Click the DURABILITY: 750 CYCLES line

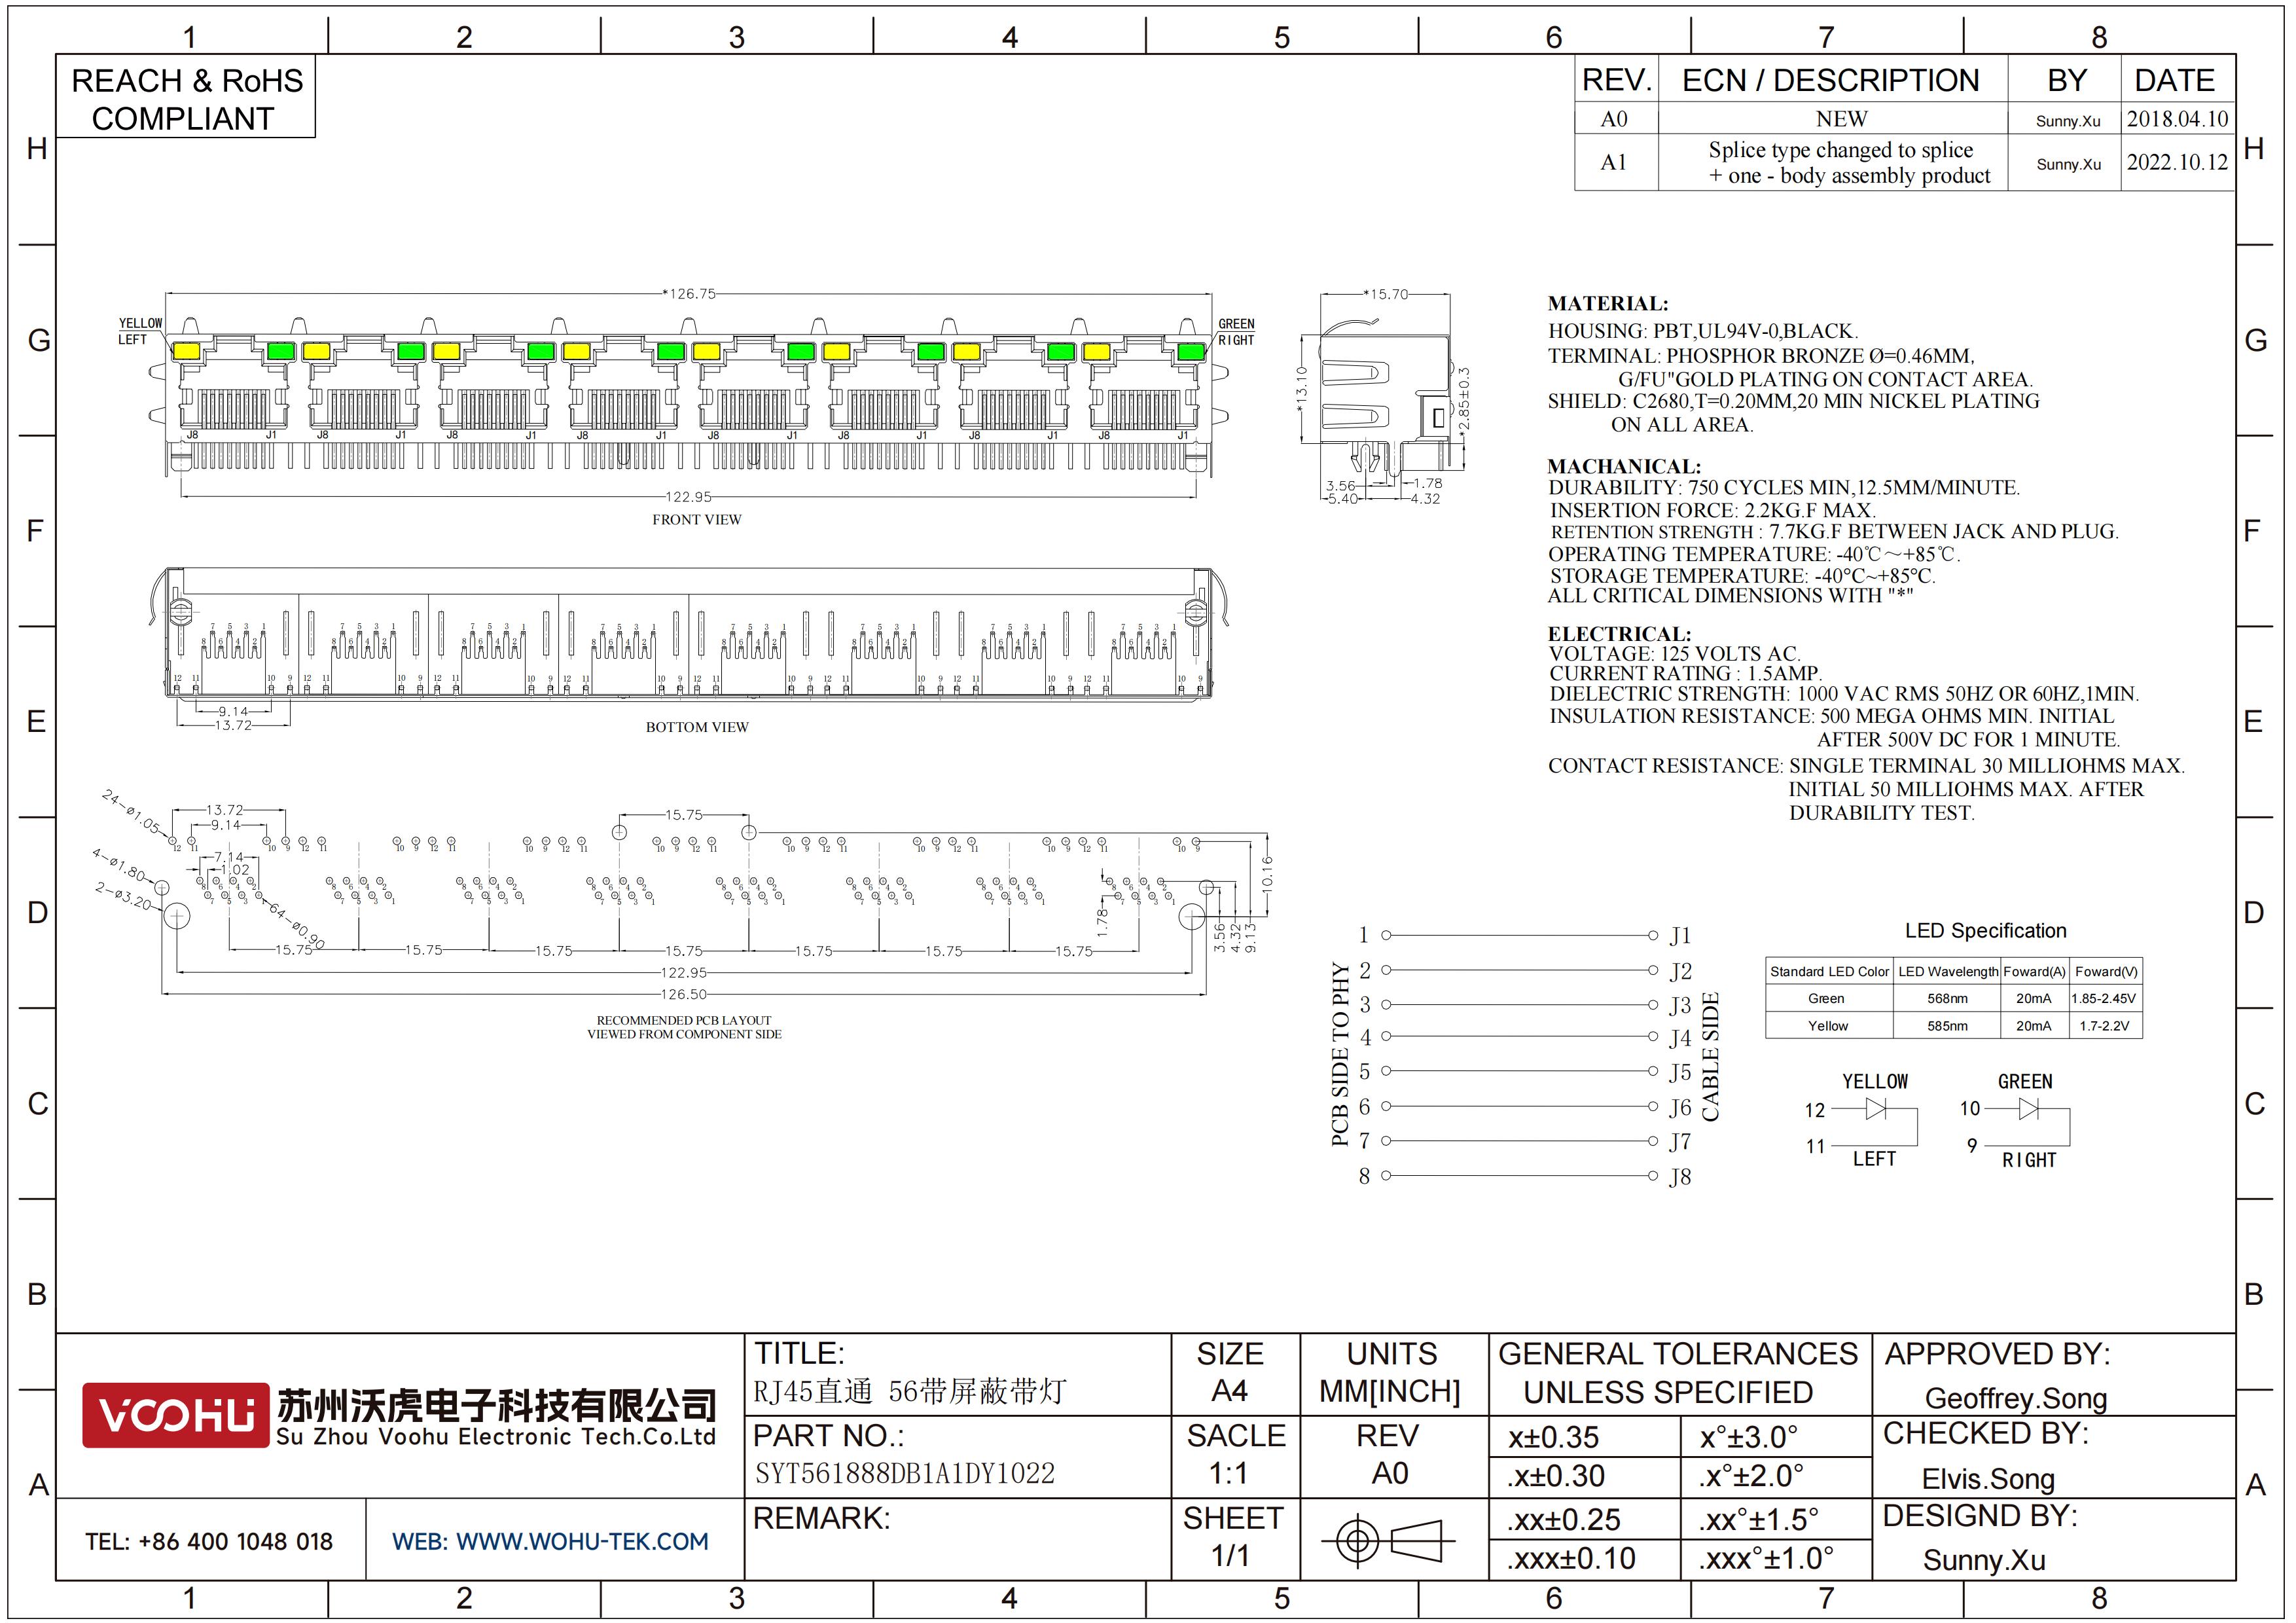[x=1784, y=487]
